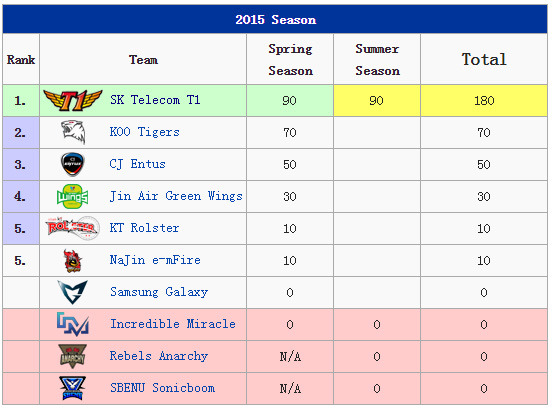The height and width of the screenshot is (410, 552).
Task: Open the Jin Air Green Wings link
Action: (x=176, y=196)
